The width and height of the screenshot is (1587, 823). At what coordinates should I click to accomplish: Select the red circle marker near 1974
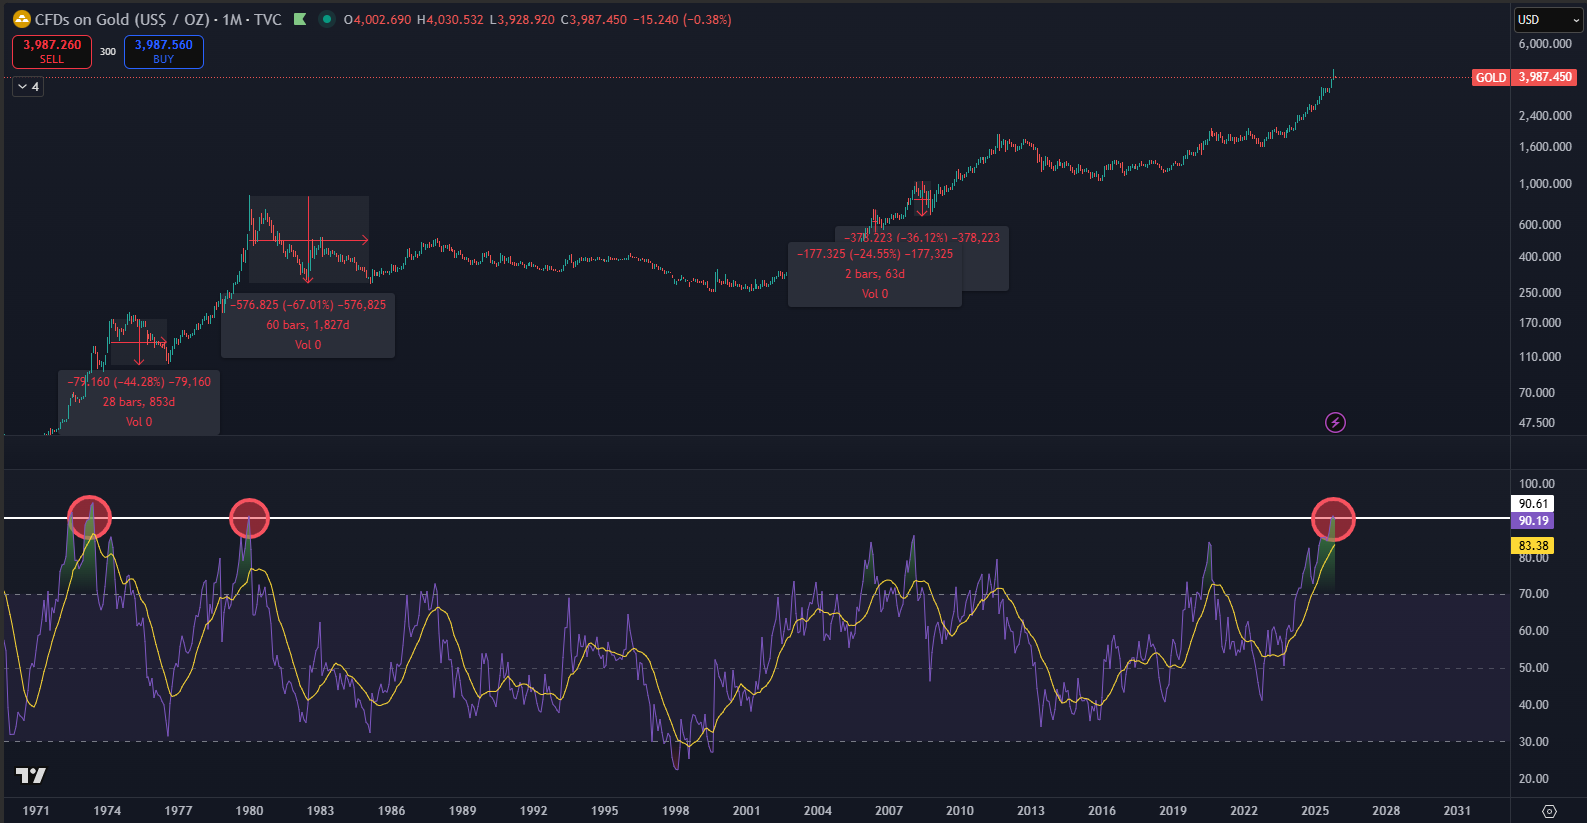click(x=89, y=518)
